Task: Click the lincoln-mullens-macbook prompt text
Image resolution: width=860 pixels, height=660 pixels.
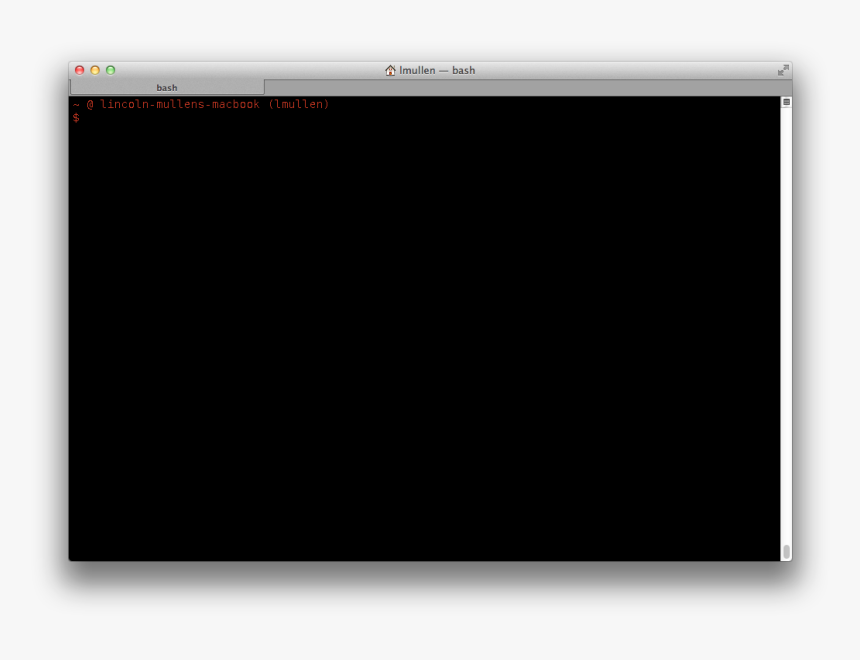Action: [180, 104]
